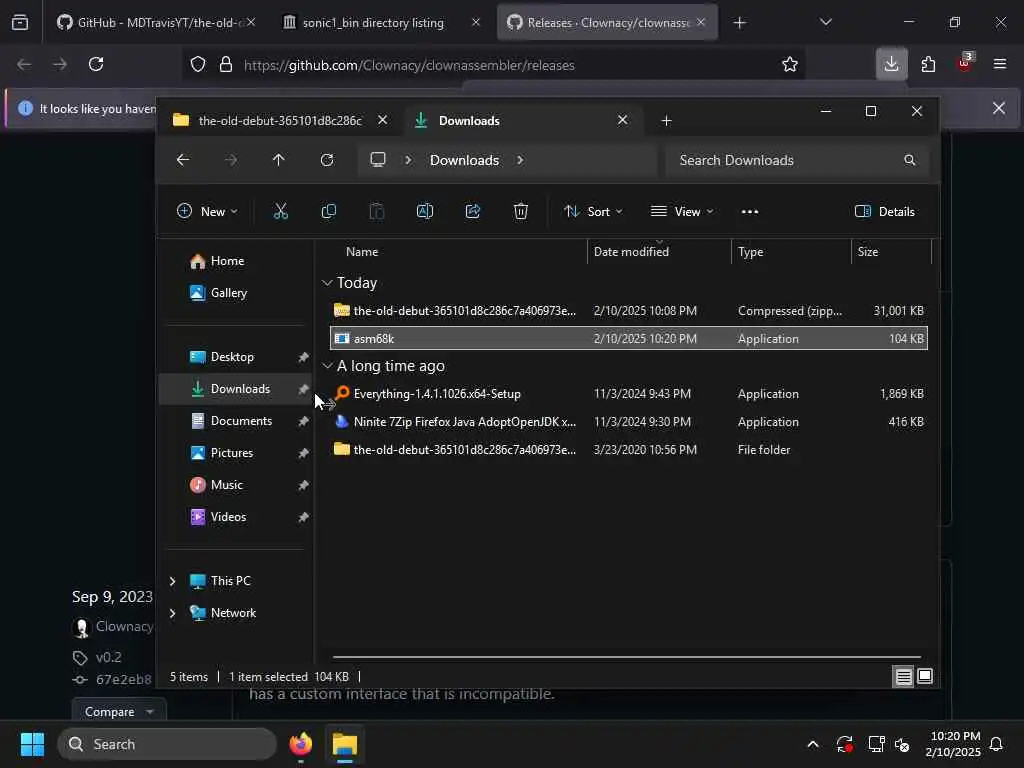Screen dimensions: 1024x768
Task: Open Firefox downloads panel button
Action: click(x=891, y=64)
